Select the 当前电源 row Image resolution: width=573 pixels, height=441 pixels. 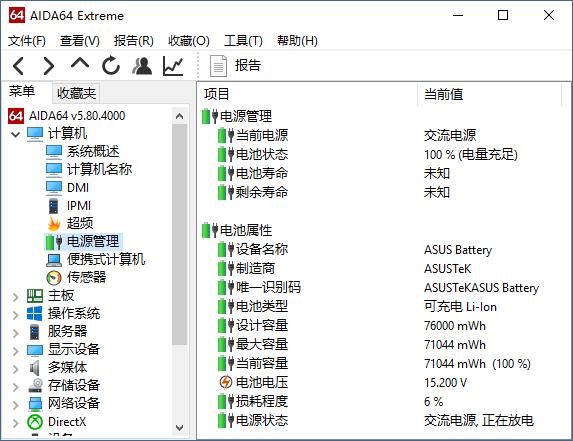click(383, 135)
